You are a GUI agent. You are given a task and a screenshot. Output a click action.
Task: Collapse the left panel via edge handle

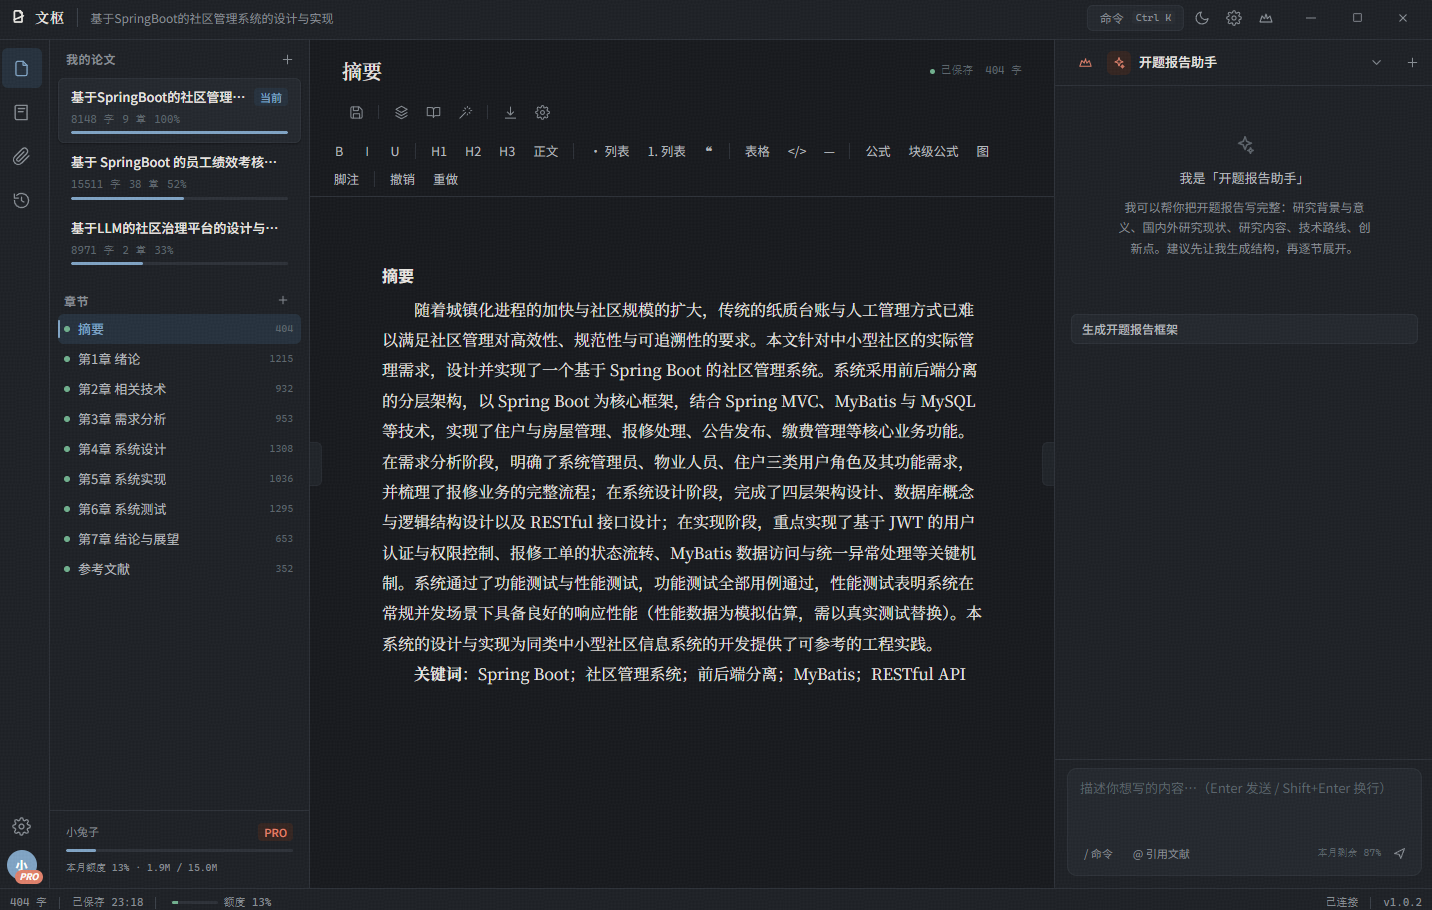[x=316, y=463]
